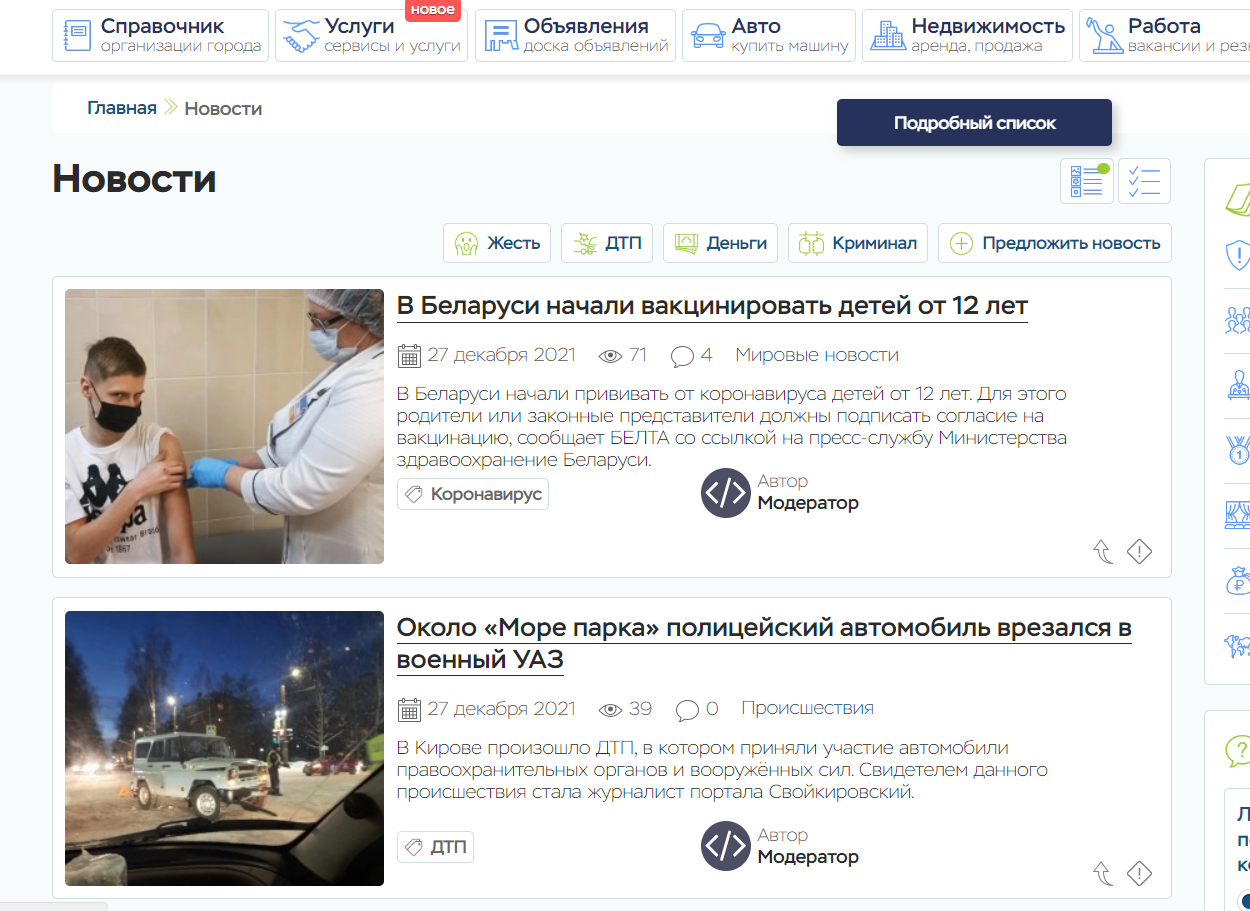Click warning report icon on police UAZ article
1250x911 pixels.
click(1139, 874)
